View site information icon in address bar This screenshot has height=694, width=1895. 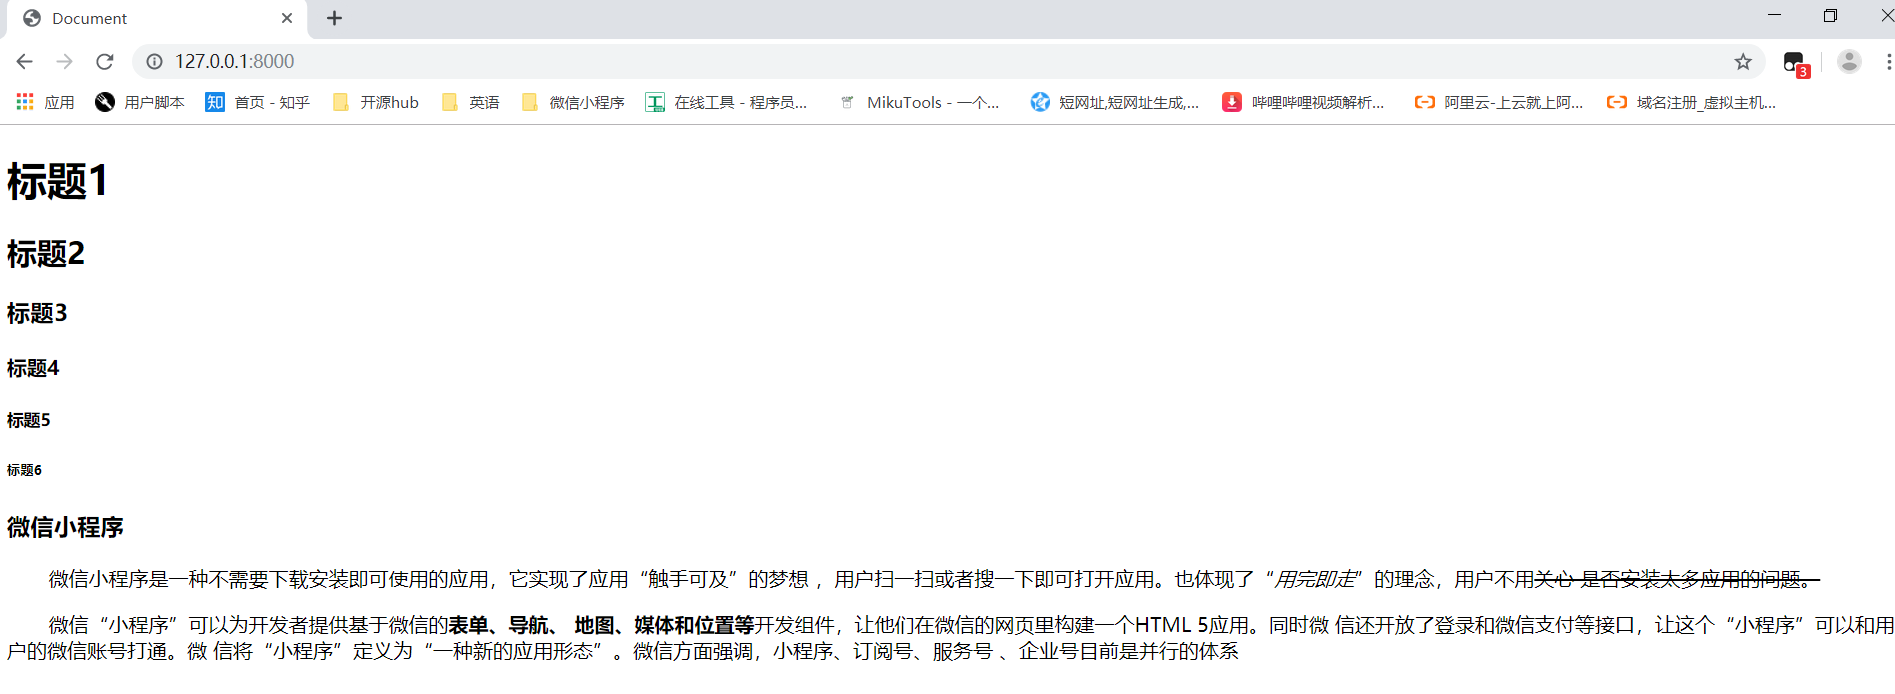pyautogui.click(x=154, y=61)
